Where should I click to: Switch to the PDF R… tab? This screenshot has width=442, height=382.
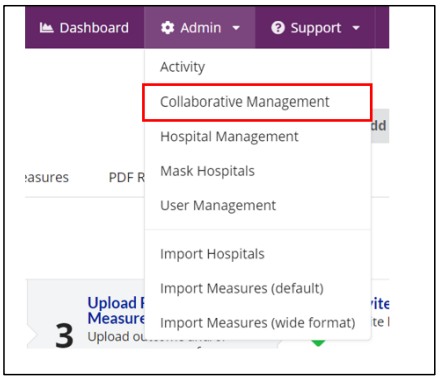(x=127, y=177)
